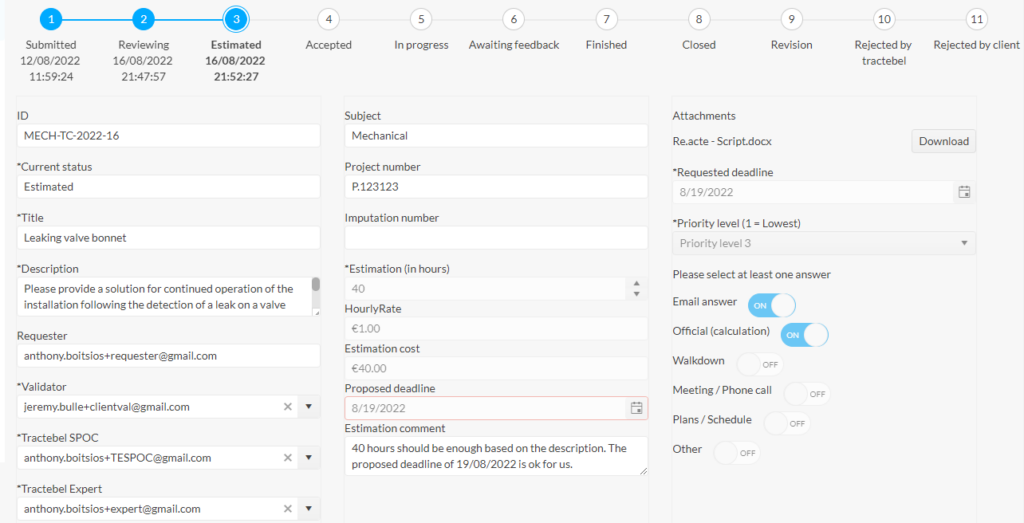The width and height of the screenshot is (1024, 523).
Task: Clear the Tractebel SPOC selection X icon
Action: pos(287,458)
